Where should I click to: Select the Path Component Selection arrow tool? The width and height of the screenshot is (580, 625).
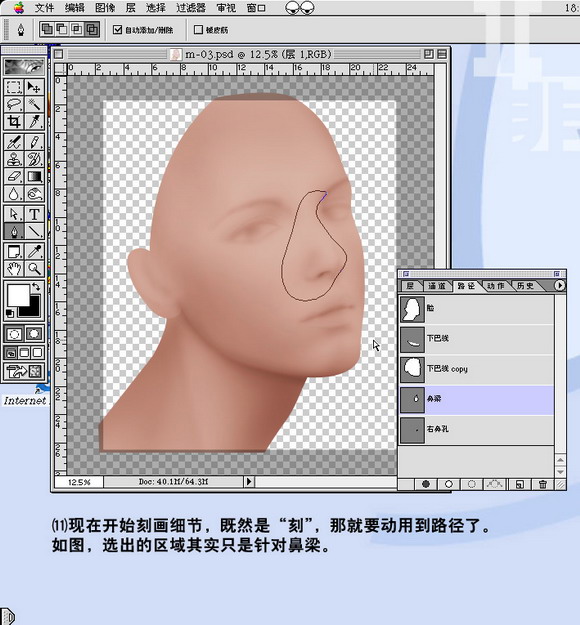click(x=14, y=214)
